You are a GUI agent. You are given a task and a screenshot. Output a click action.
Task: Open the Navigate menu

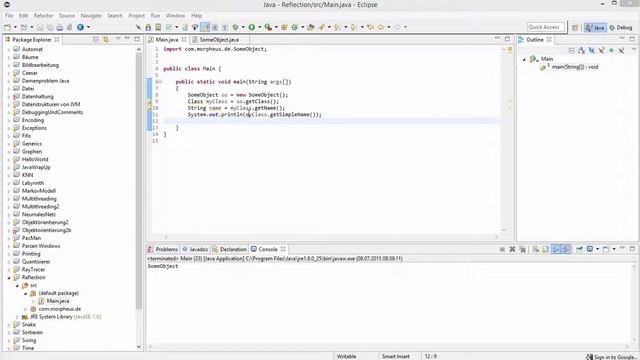(91, 16)
